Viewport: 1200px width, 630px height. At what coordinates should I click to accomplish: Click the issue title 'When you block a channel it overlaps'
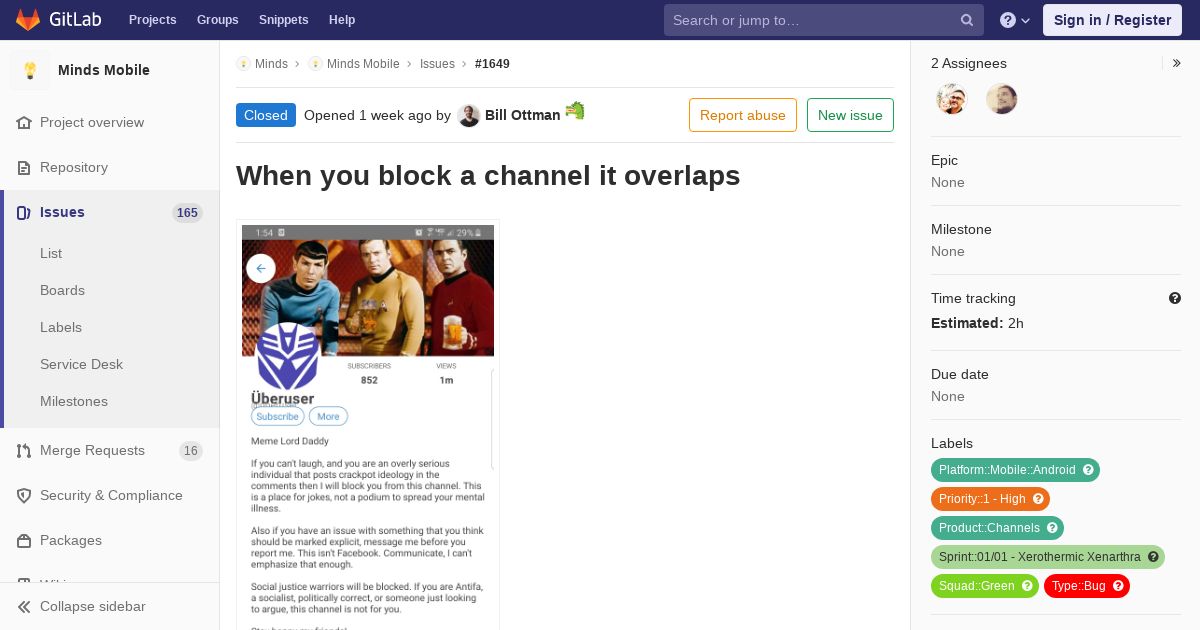pos(488,176)
